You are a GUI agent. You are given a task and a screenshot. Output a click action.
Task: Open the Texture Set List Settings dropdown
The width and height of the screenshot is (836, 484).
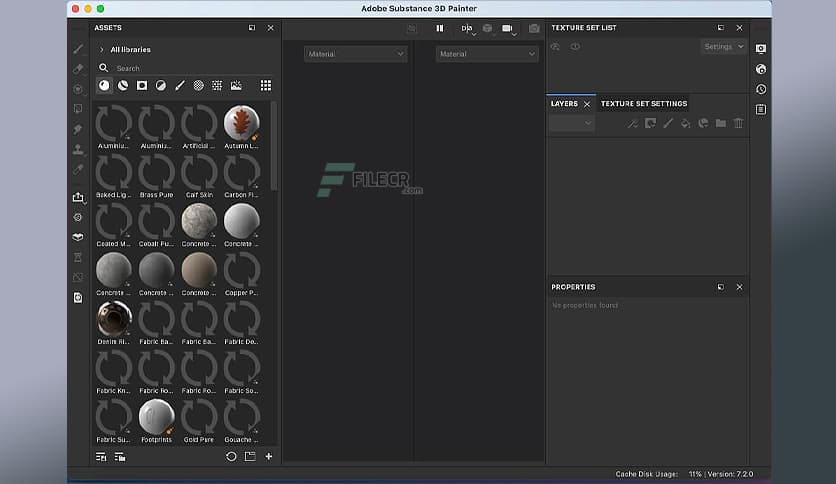(x=724, y=47)
